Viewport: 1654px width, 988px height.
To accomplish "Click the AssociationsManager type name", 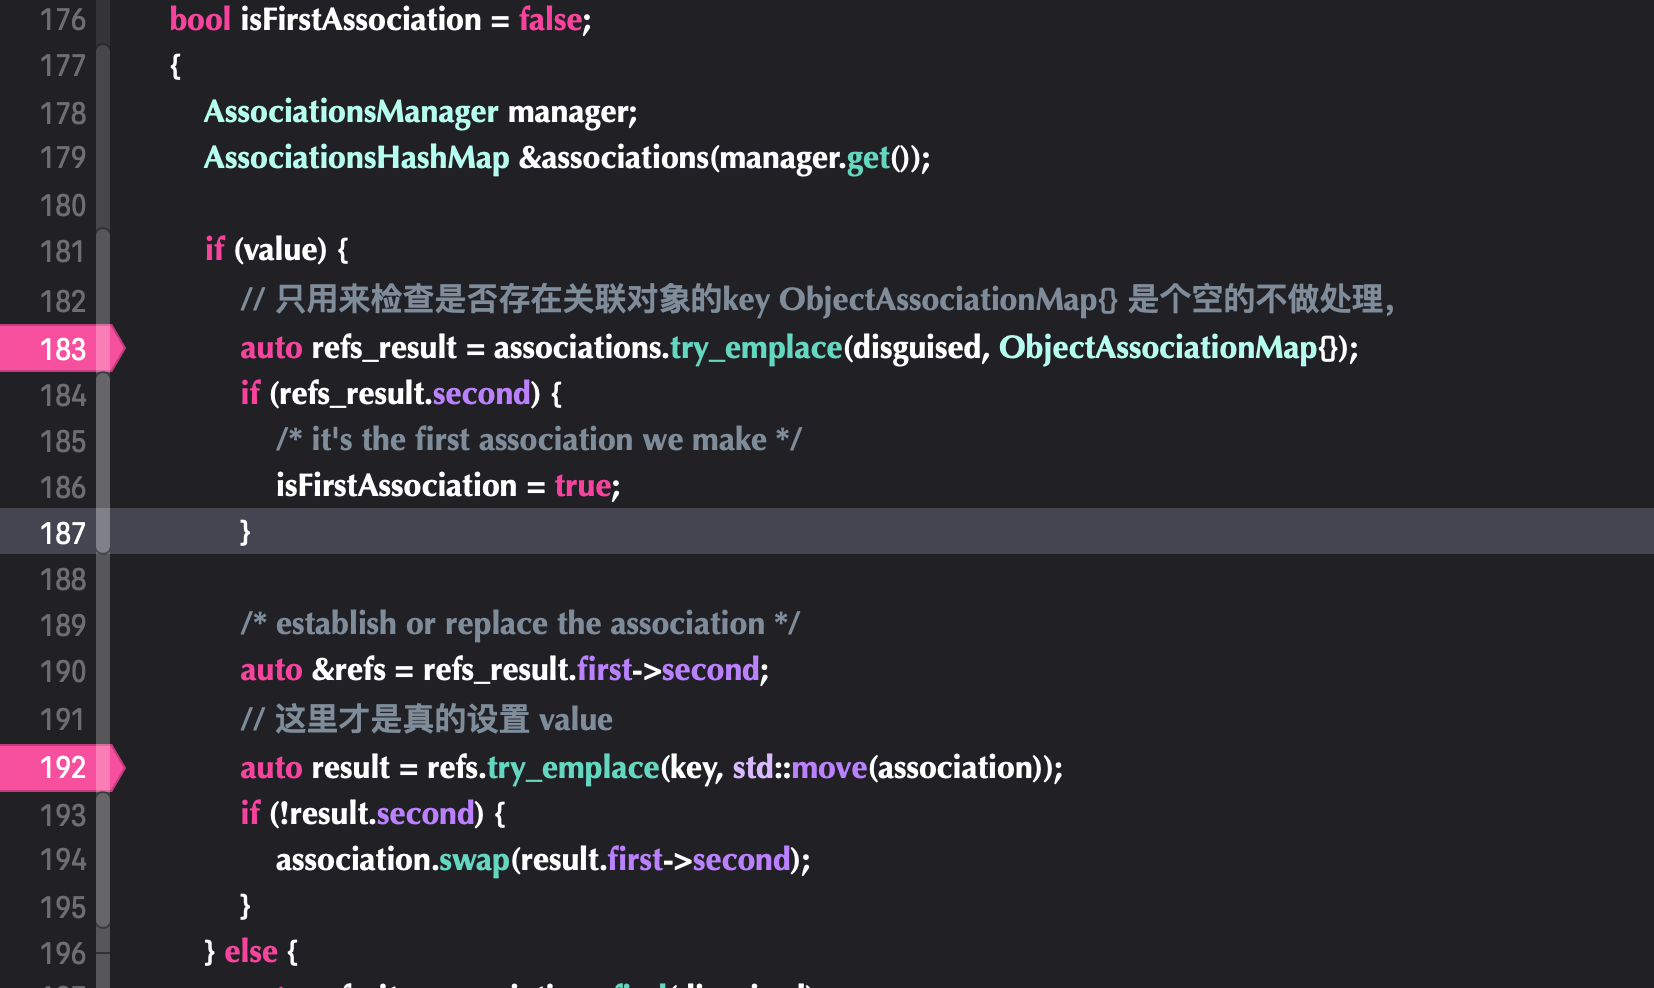I will [351, 112].
